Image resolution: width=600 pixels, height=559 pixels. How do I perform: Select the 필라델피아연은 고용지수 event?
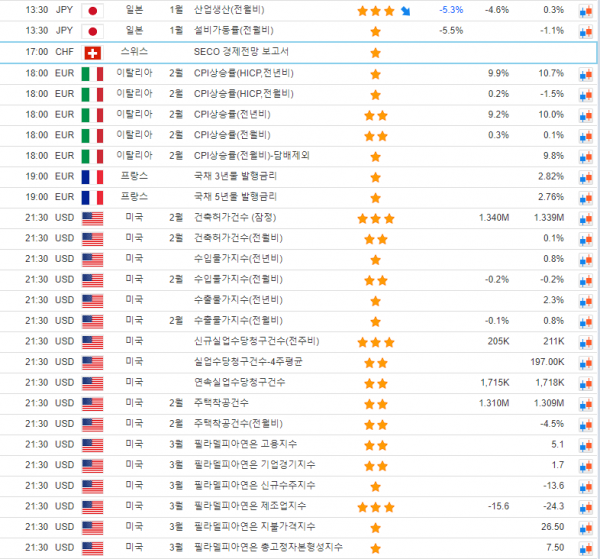click(x=244, y=445)
